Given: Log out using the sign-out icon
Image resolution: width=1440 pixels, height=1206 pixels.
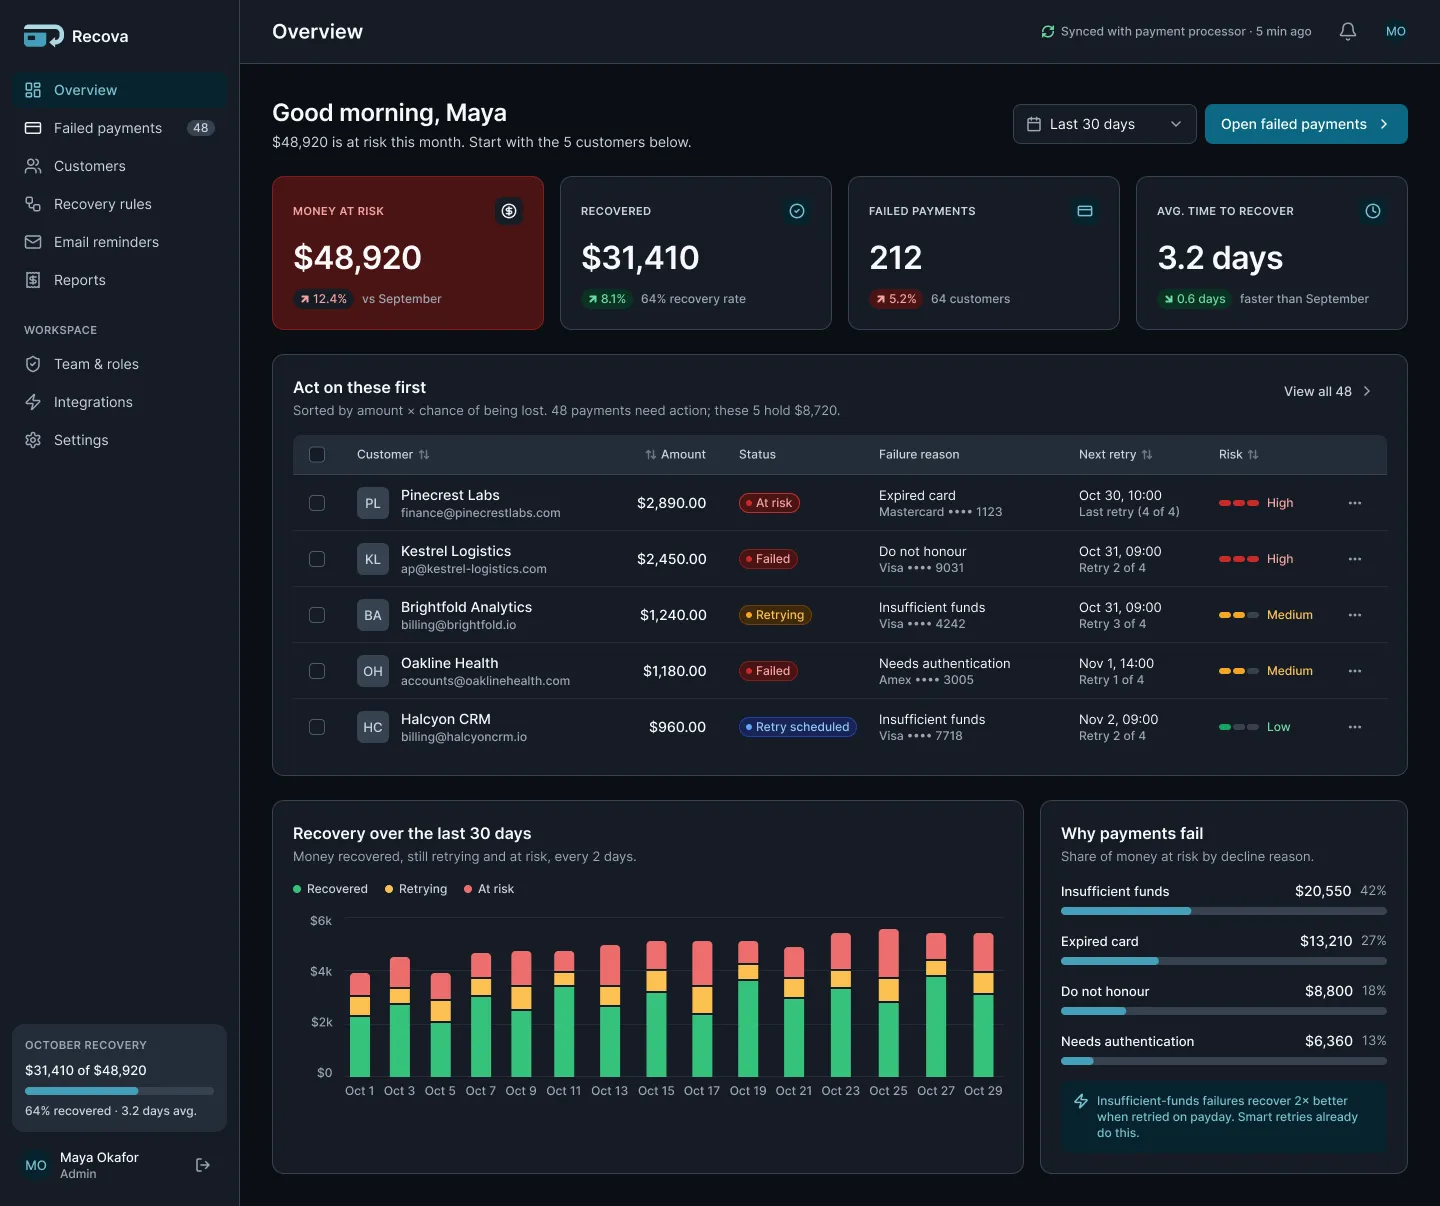Looking at the screenshot, I should pos(203,1165).
